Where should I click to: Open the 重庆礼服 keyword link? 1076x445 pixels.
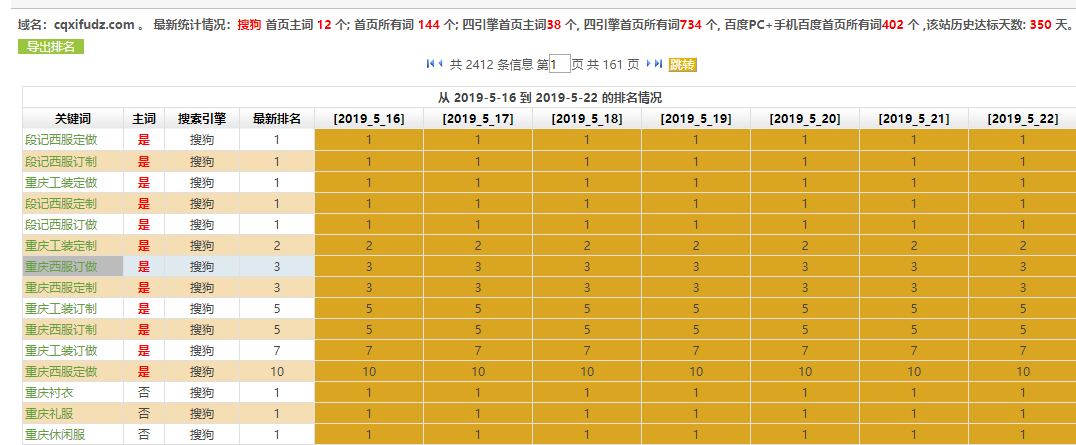[49, 413]
